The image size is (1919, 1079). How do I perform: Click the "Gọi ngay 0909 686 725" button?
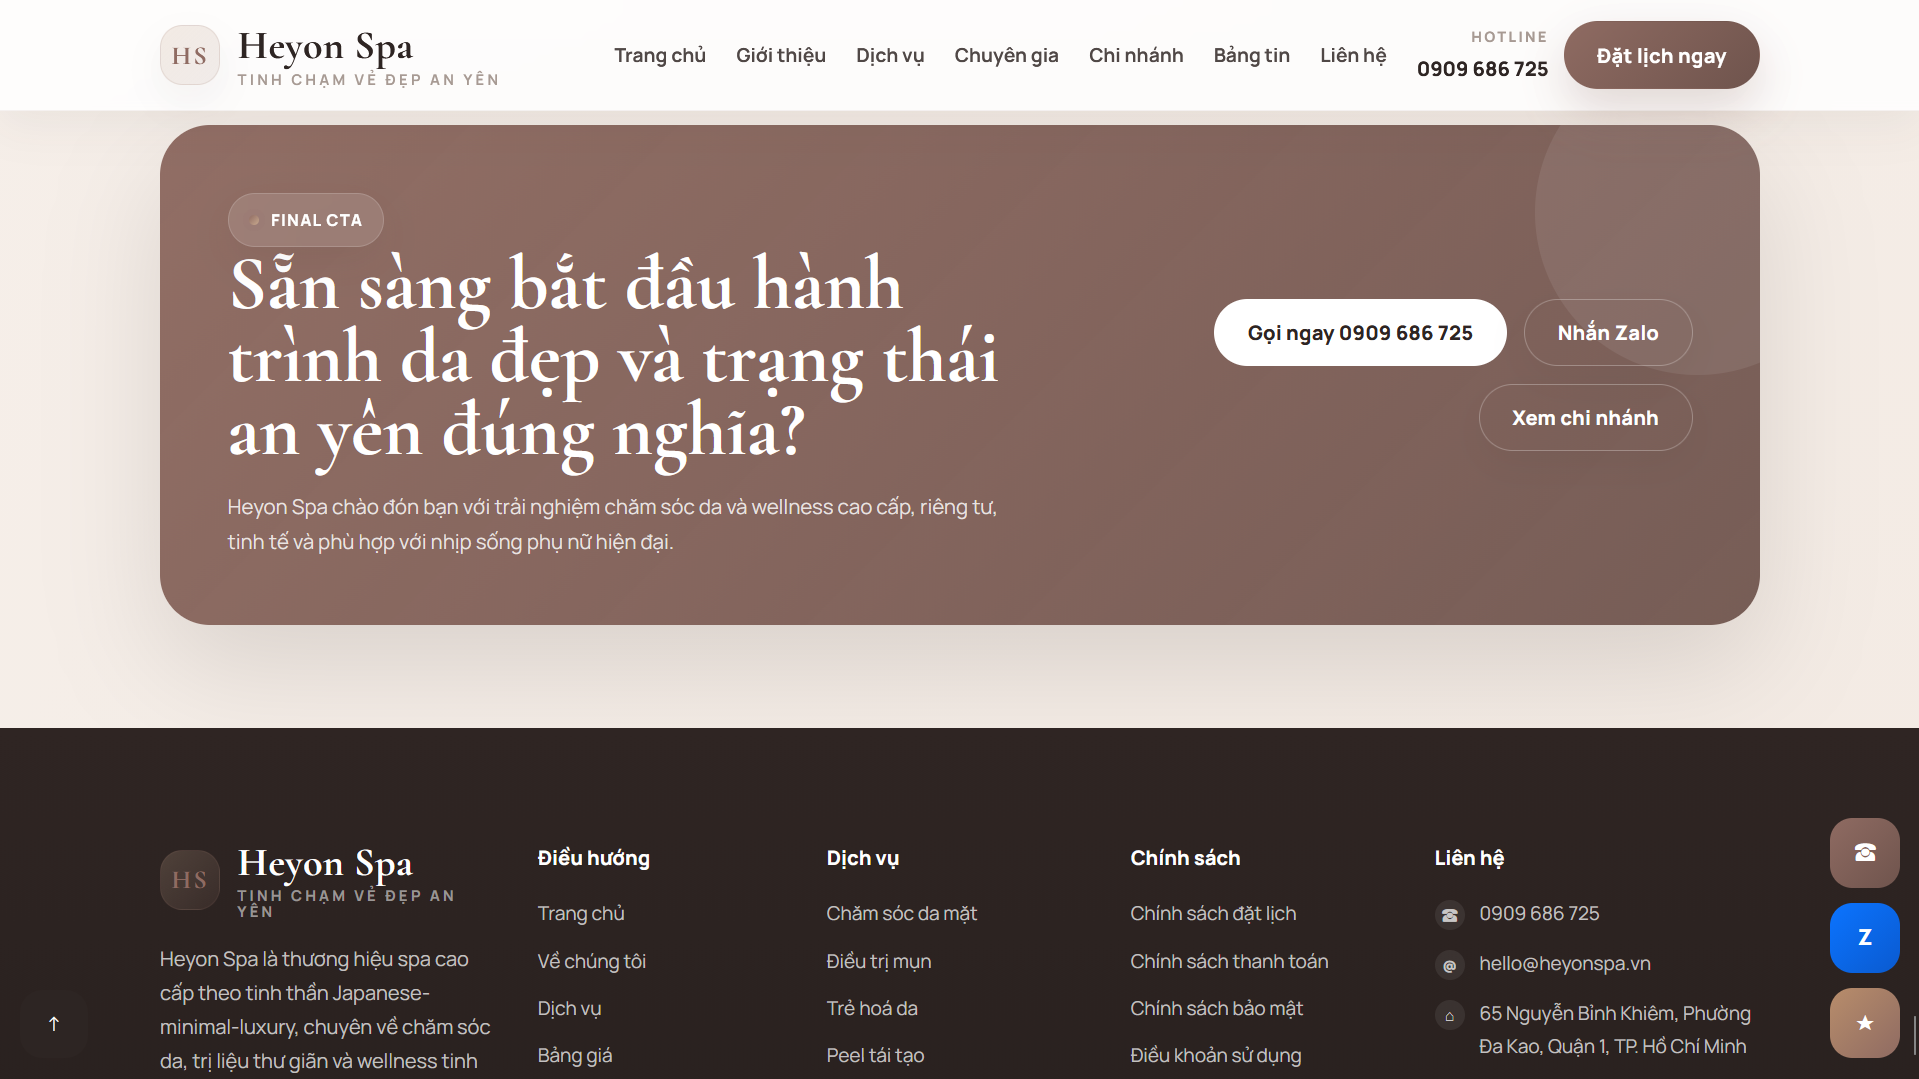coord(1359,332)
